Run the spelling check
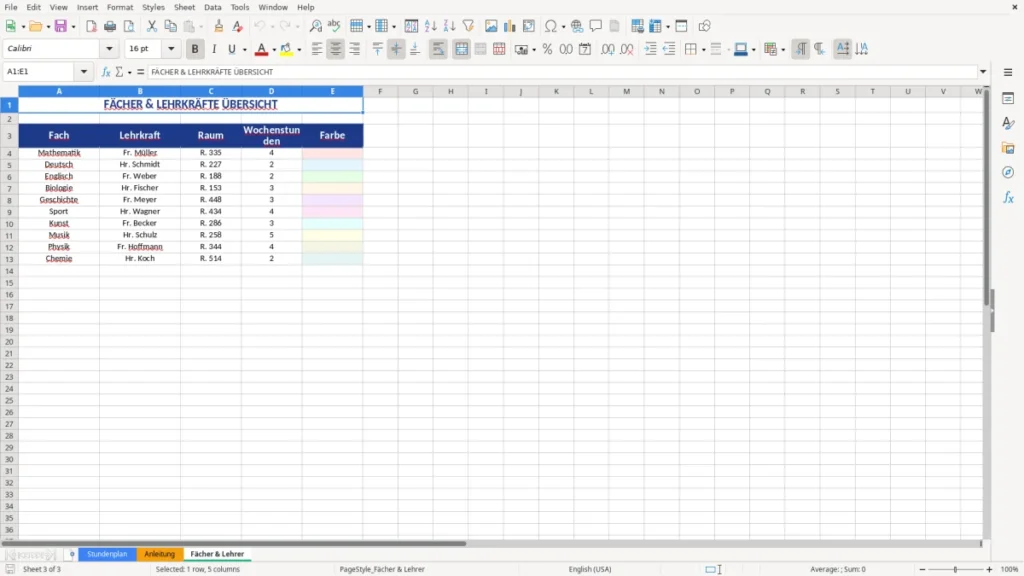 (x=334, y=26)
